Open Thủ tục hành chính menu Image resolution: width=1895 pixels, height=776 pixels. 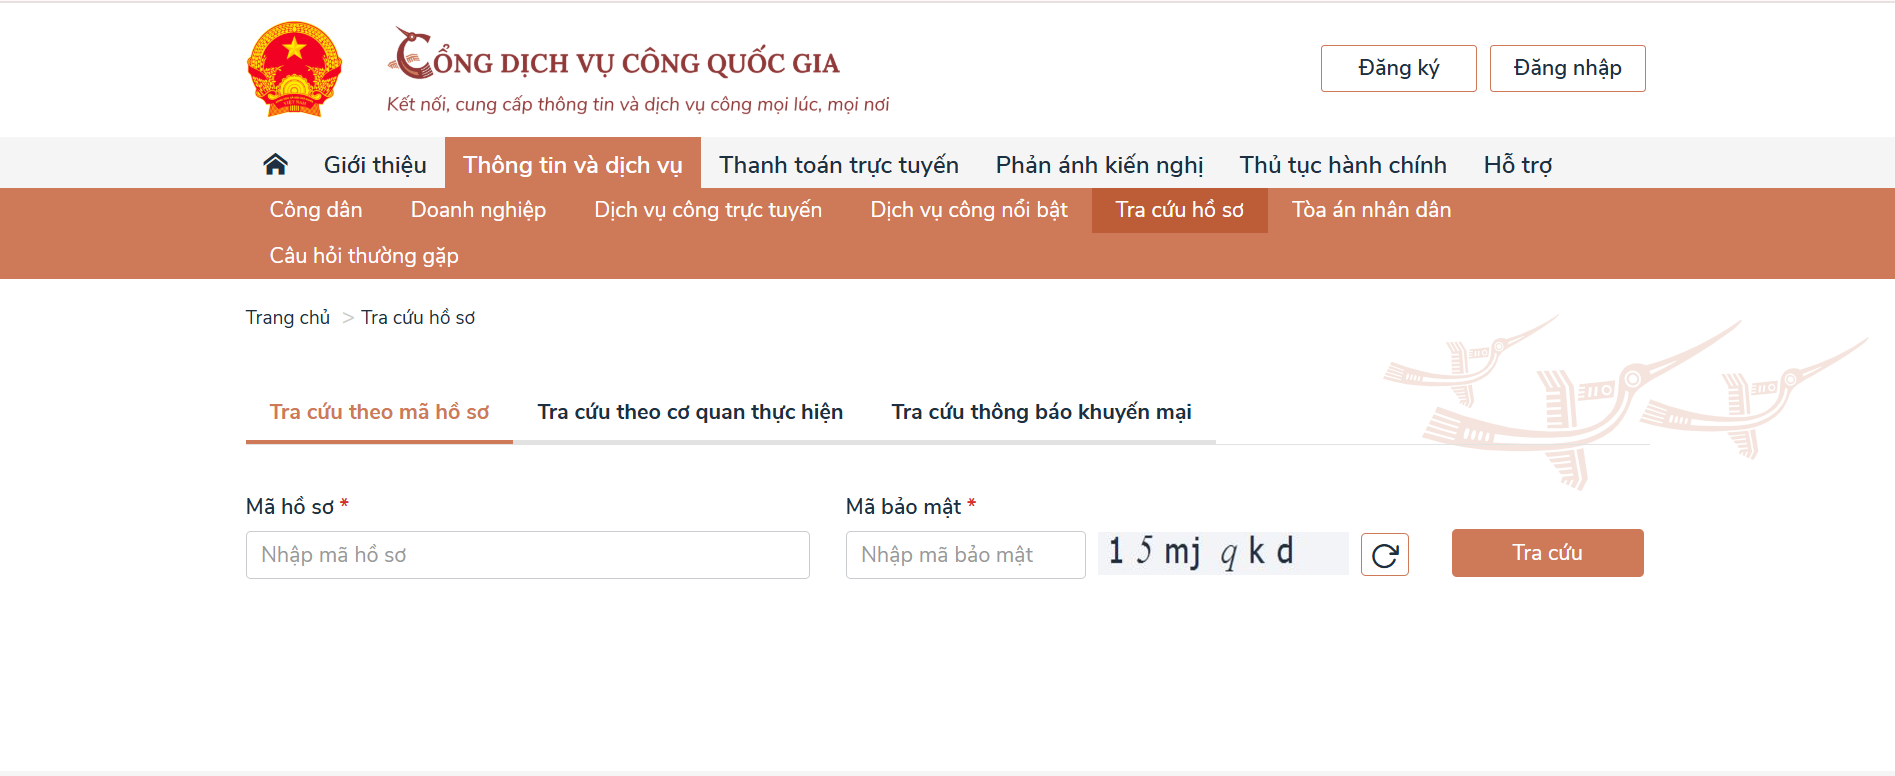(1343, 164)
